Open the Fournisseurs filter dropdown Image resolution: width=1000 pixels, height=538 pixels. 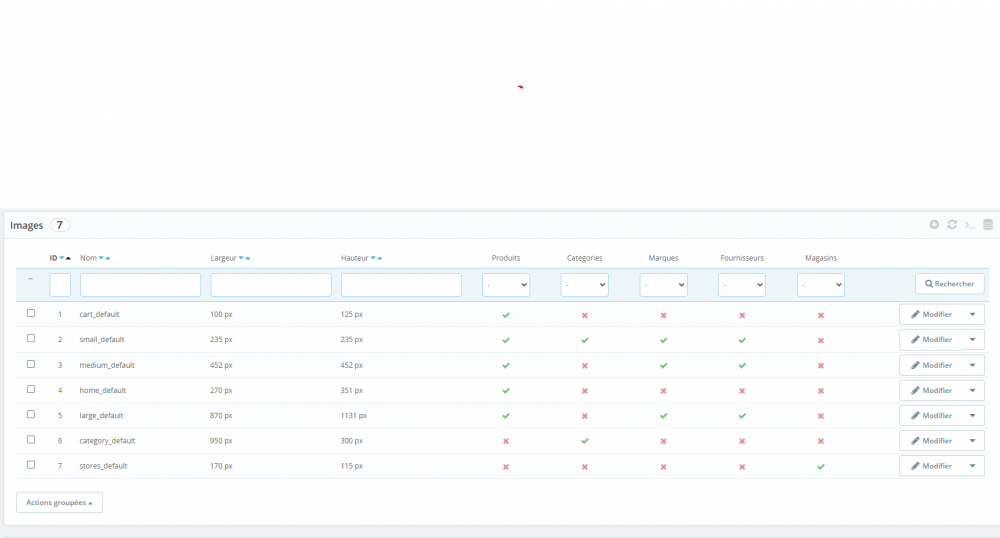(742, 285)
